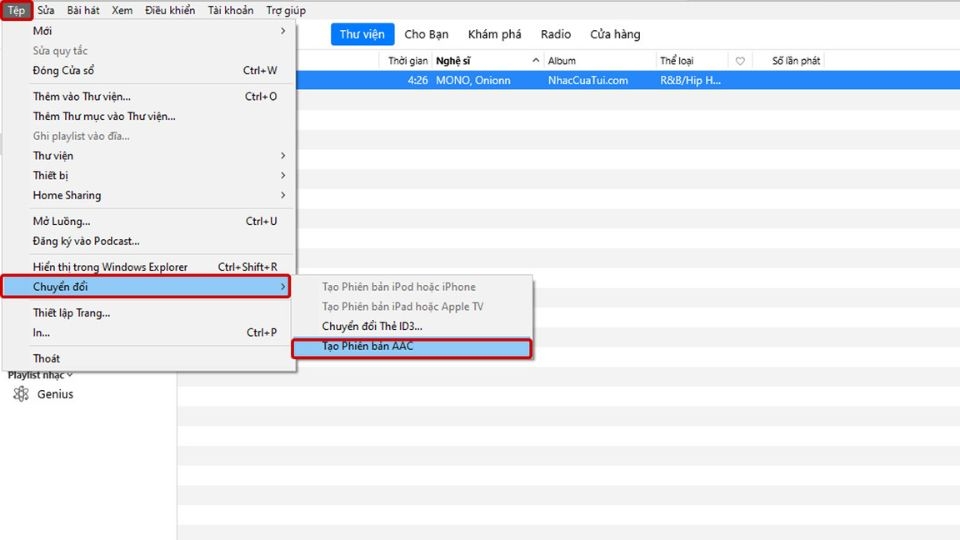Select Thêm vào Thư viện...

tap(149, 96)
